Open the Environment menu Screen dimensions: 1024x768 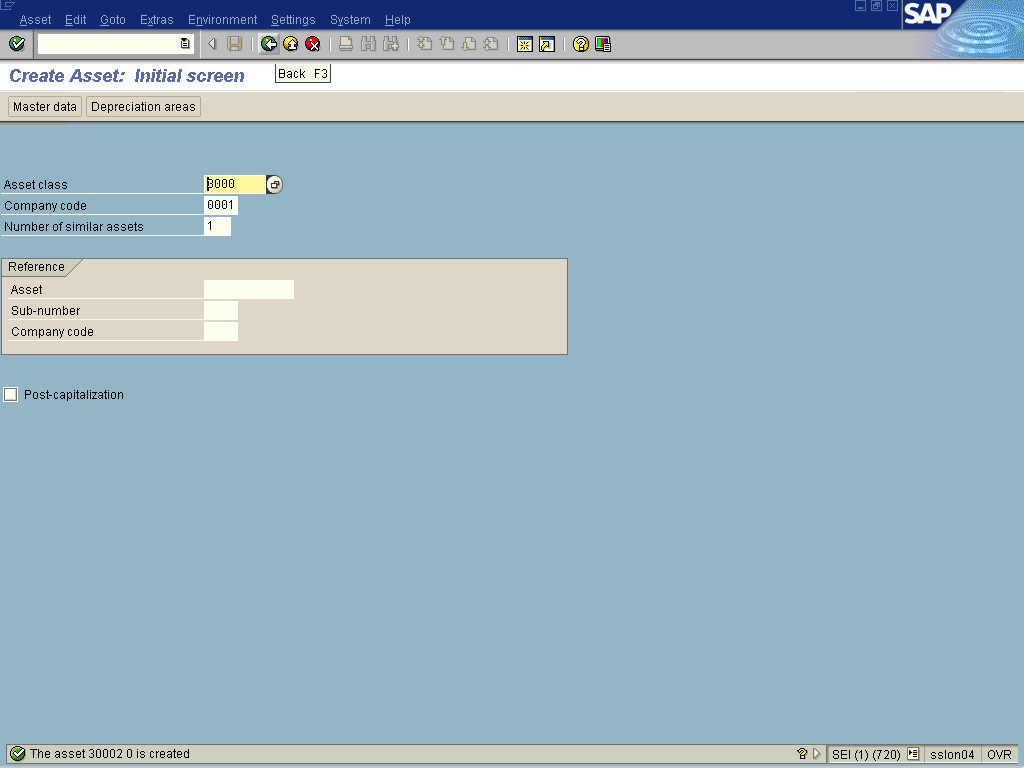222,20
